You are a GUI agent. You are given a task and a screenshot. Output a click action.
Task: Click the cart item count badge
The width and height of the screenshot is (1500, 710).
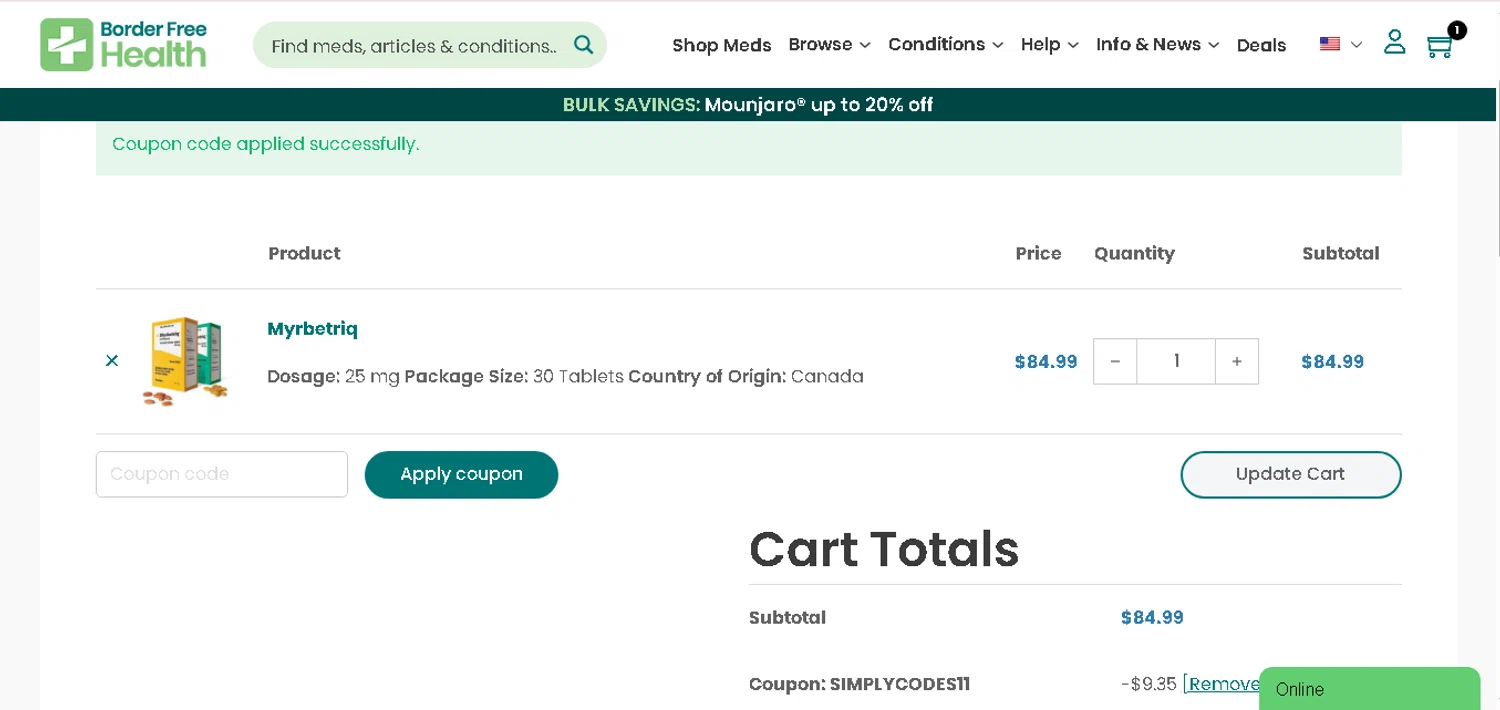[1457, 30]
